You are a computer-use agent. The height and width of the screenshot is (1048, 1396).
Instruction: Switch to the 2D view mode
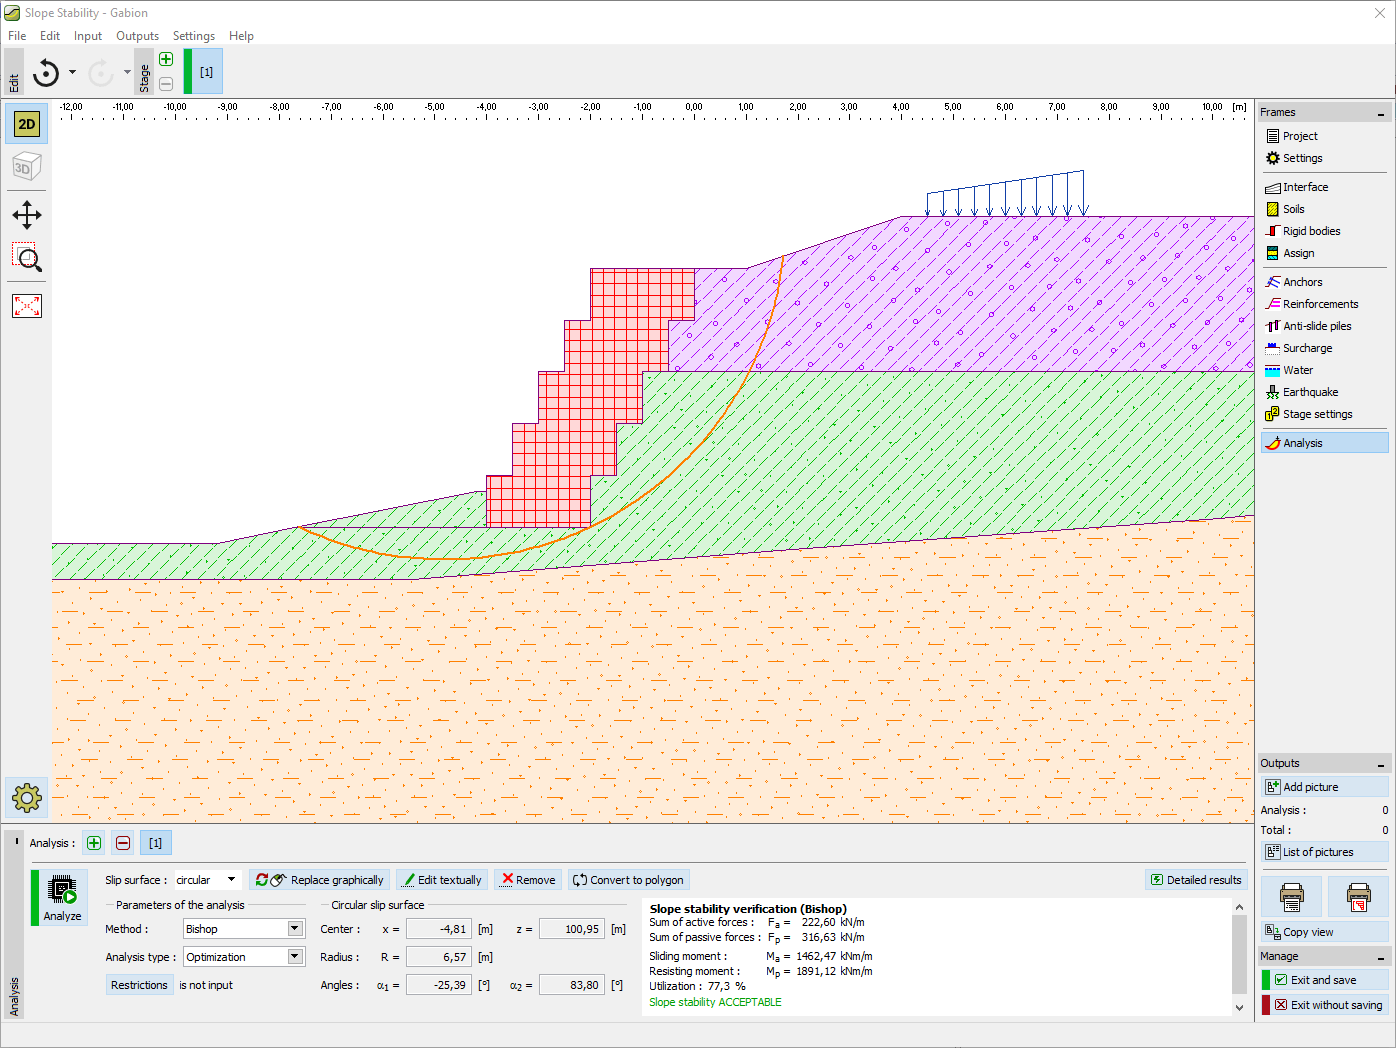(x=26, y=124)
